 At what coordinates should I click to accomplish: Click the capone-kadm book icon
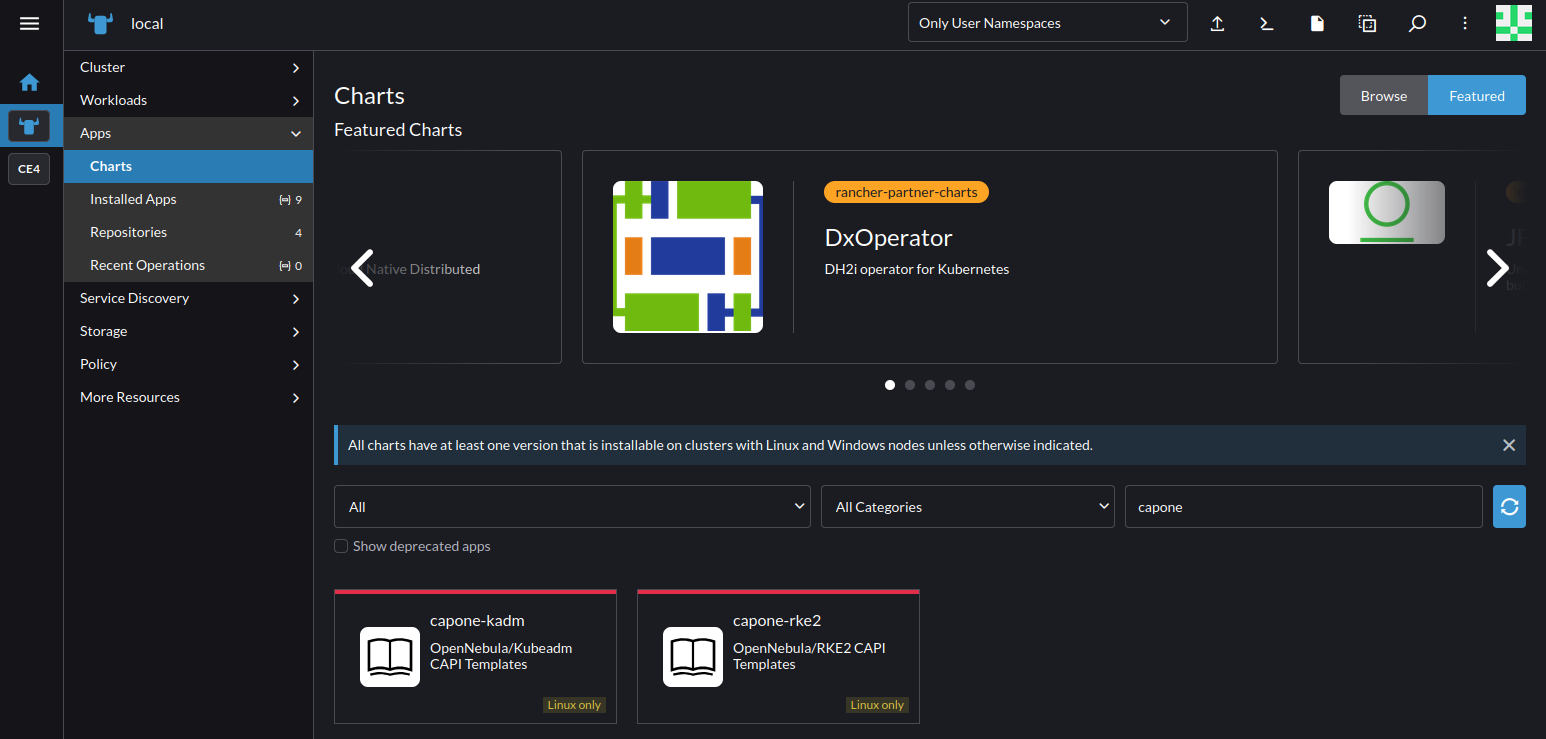coord(390,657)
